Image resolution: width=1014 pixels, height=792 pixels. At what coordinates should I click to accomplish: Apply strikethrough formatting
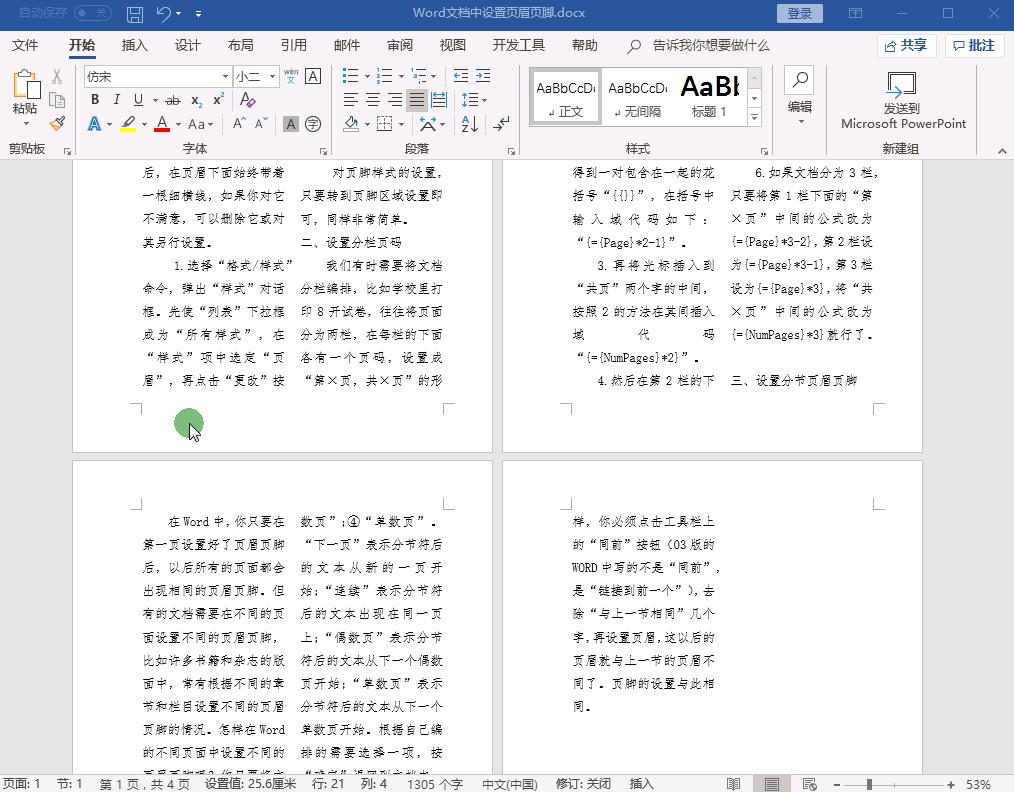tap(172, 99)
